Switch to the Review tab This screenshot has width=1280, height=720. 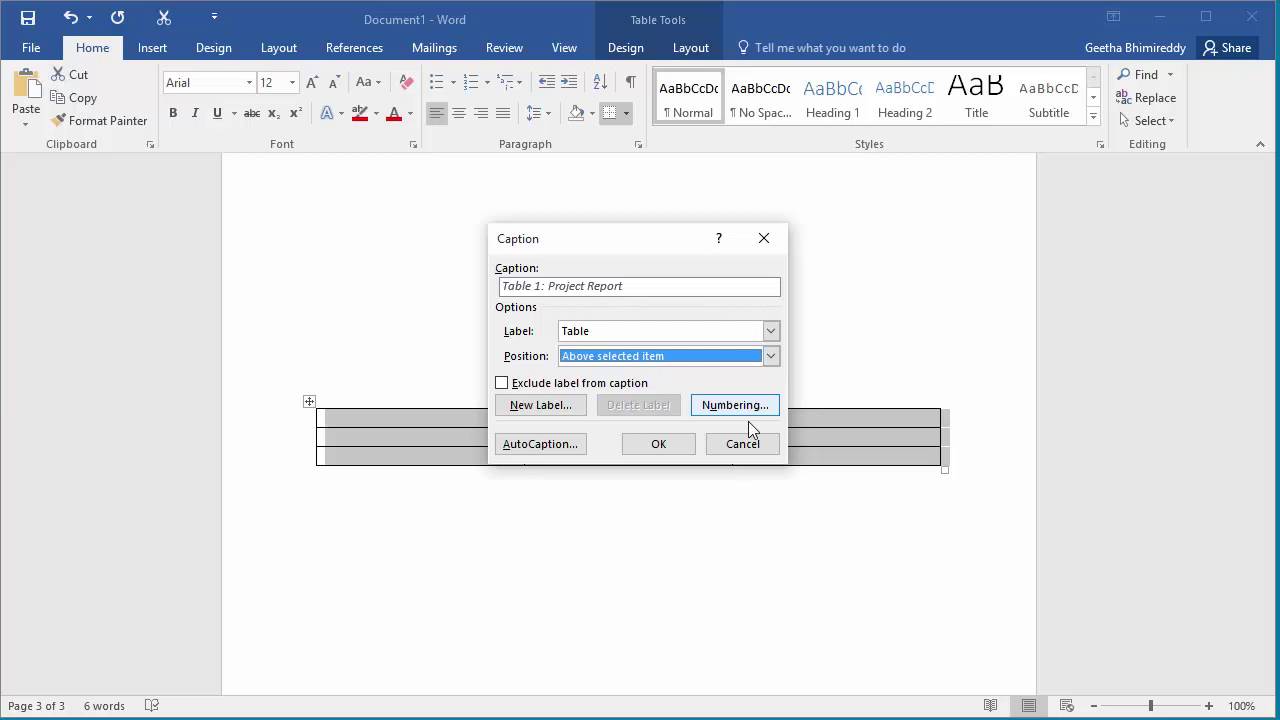pos(504,48)
